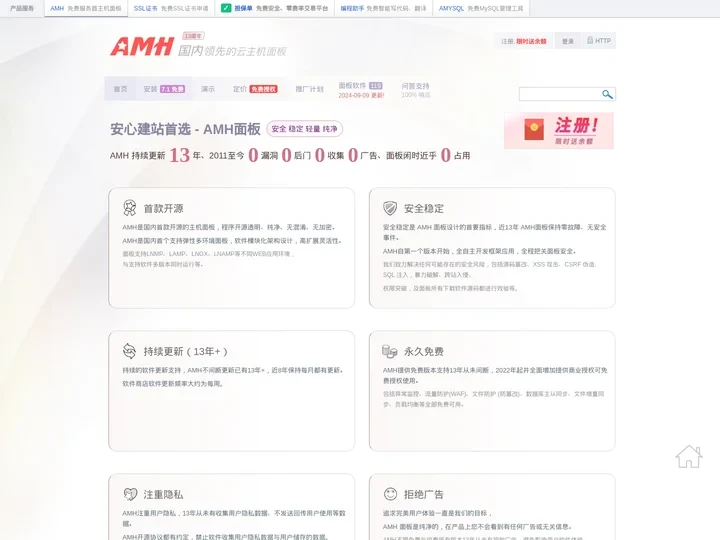Click the smiley icon beside 拒绝广告
Screen dimensions: 720x540
pyautogui.click(x=390, y=494)
